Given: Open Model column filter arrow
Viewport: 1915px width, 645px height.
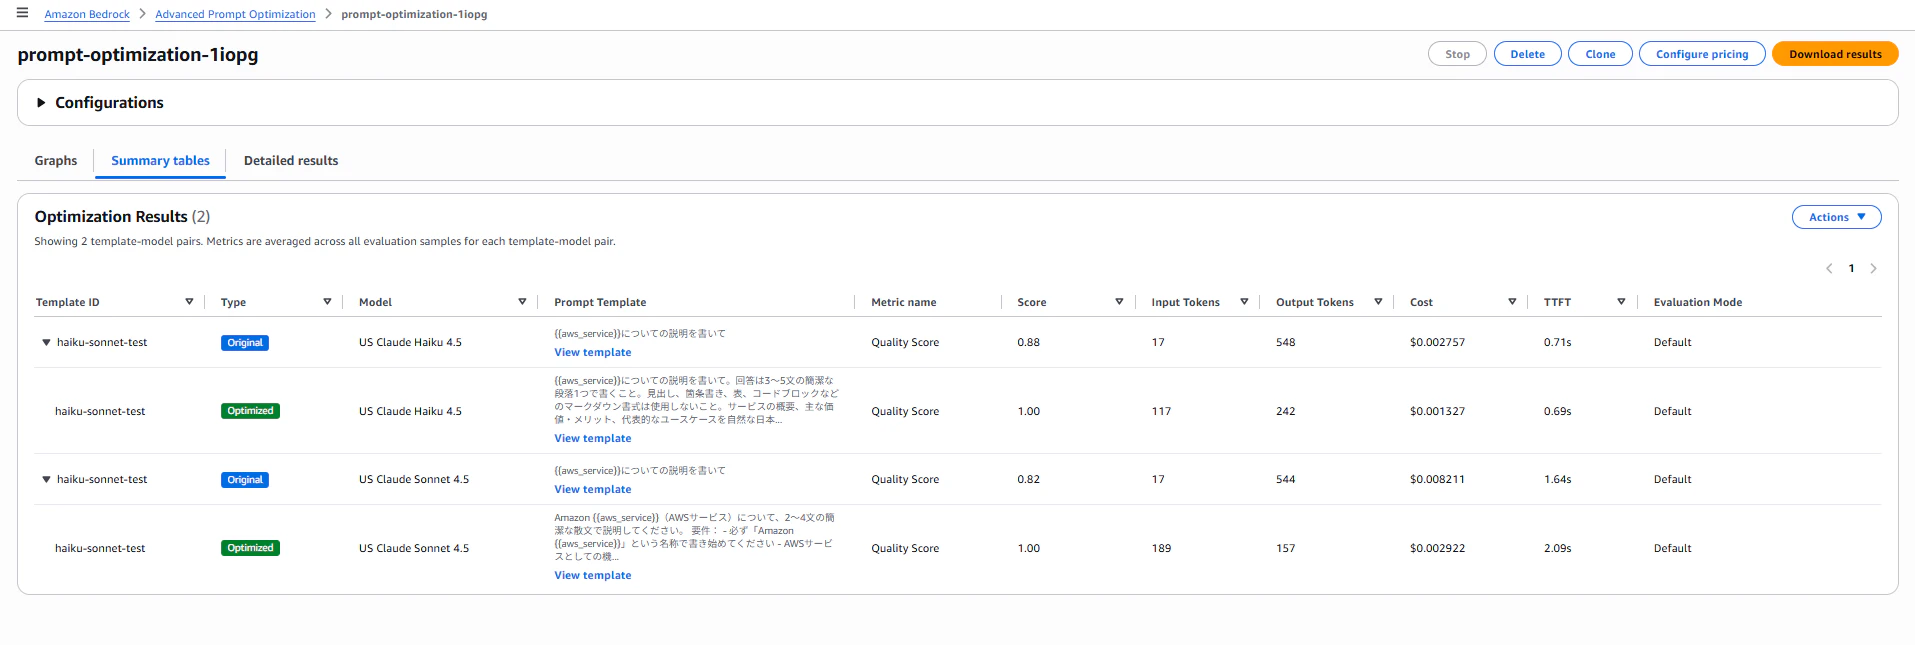Looking at the screenshot, I should (x=522, y=302).
